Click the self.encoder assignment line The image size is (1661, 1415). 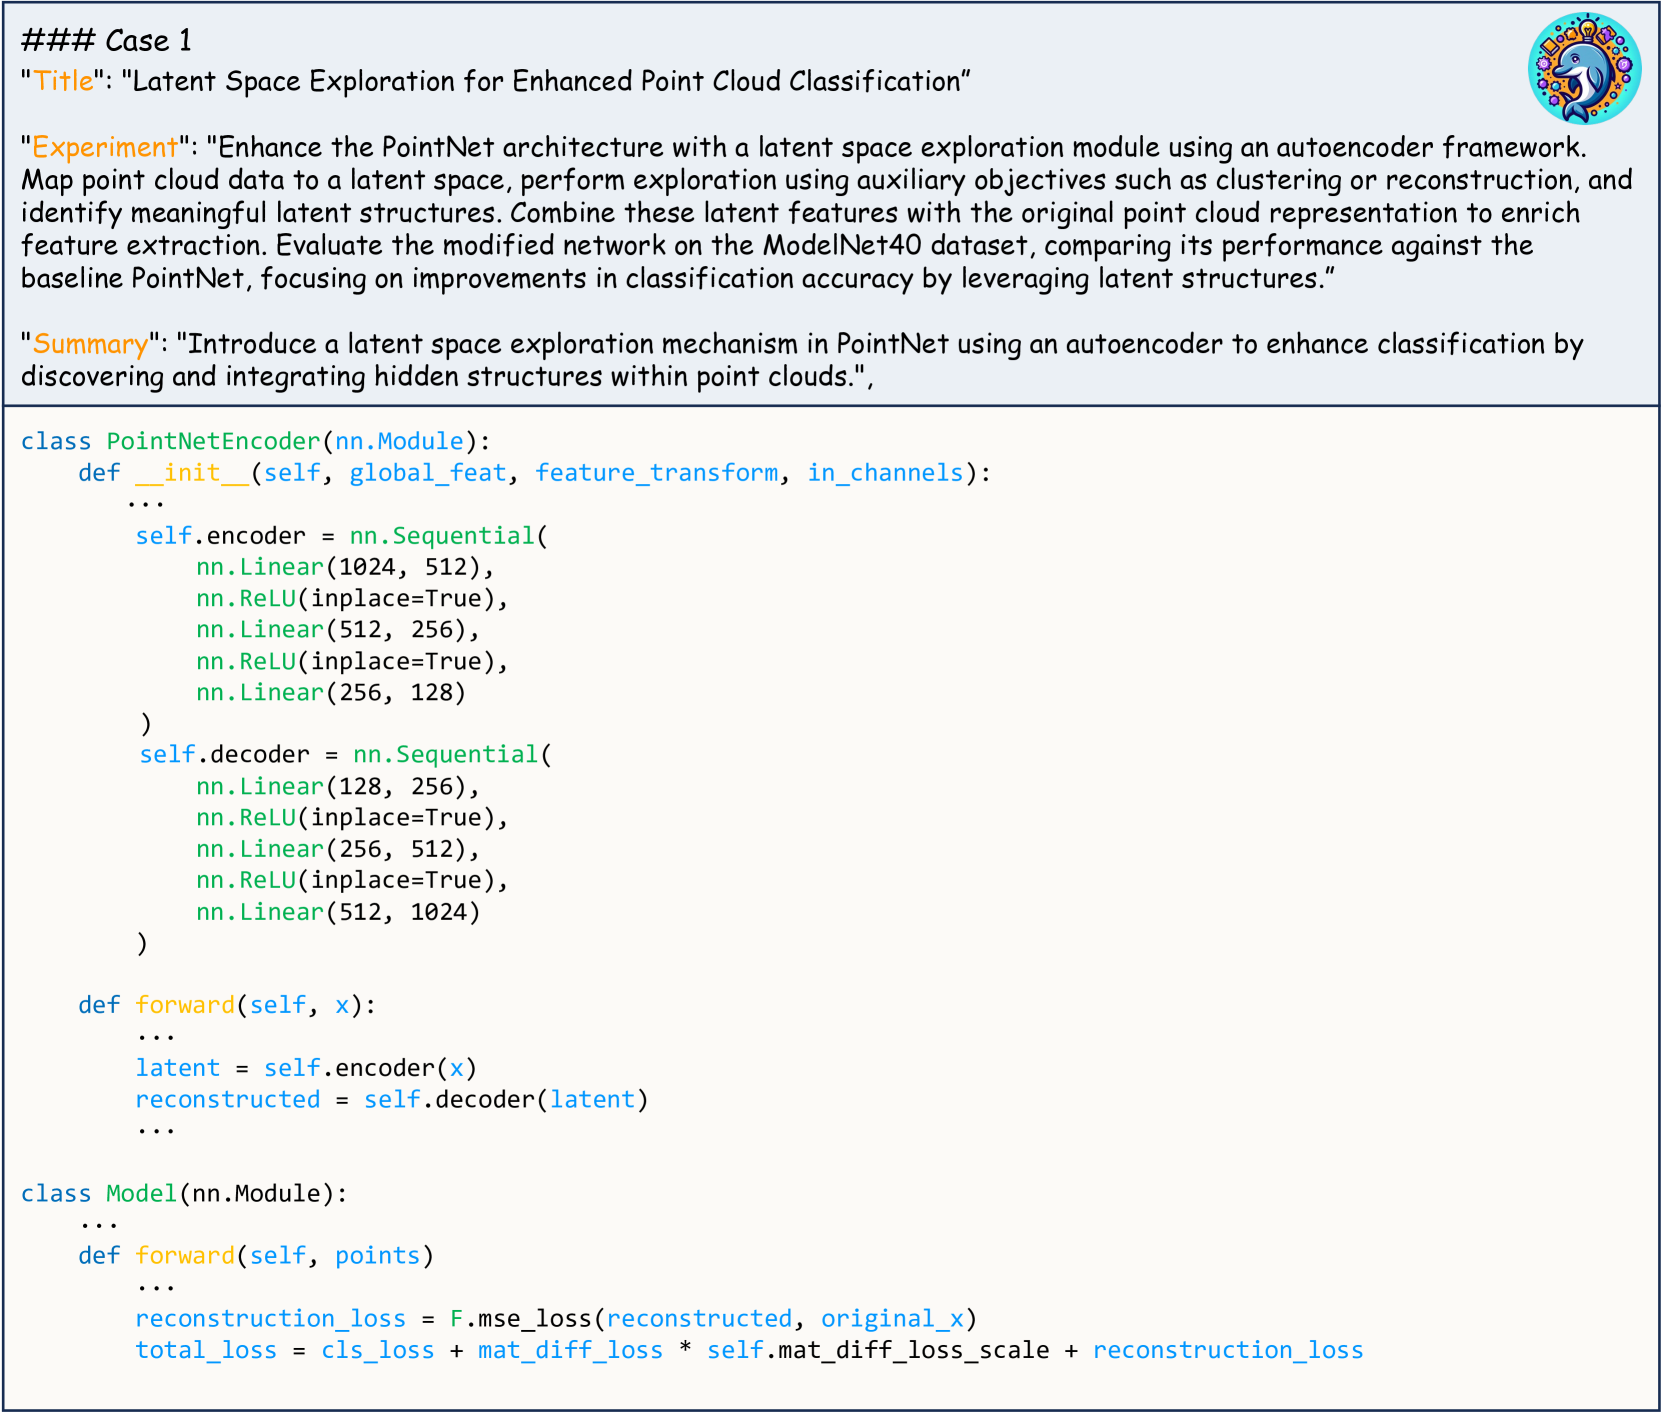coord(341,536)
